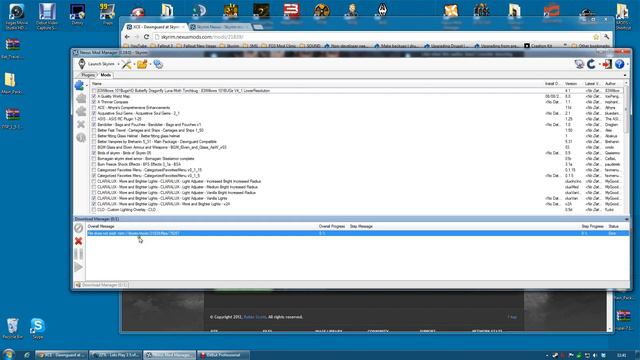Open the Debut Video Capture desktop icon
Screen dimensions: 640x360
(x=47, y=16)
